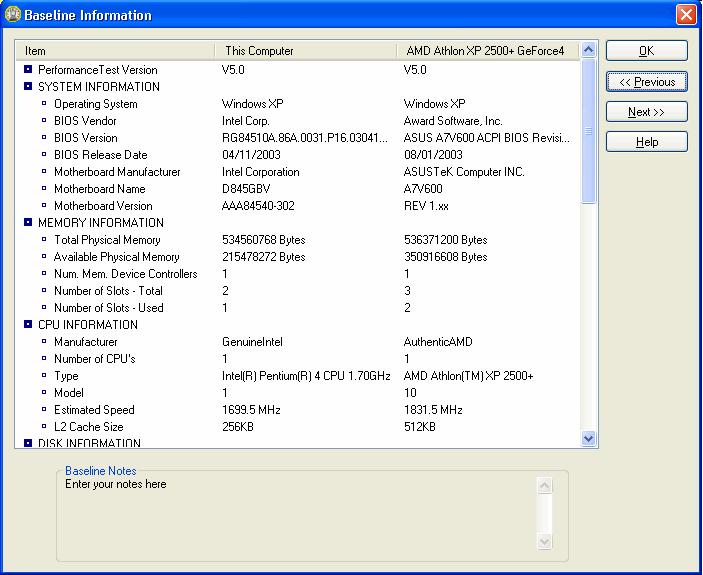The height and width of the screenshot is (575, 703).
Task: Click the PerformanceTest icon in title bar
Action: (x=13, y=14)
